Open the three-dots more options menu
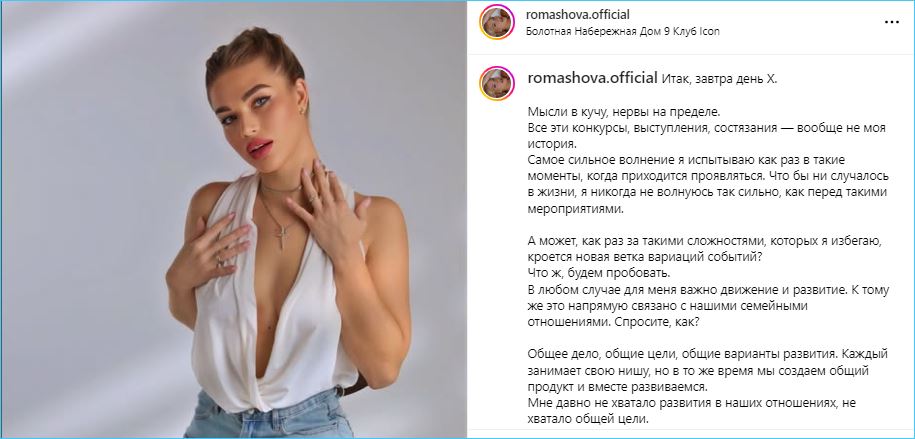 [892, 22]
